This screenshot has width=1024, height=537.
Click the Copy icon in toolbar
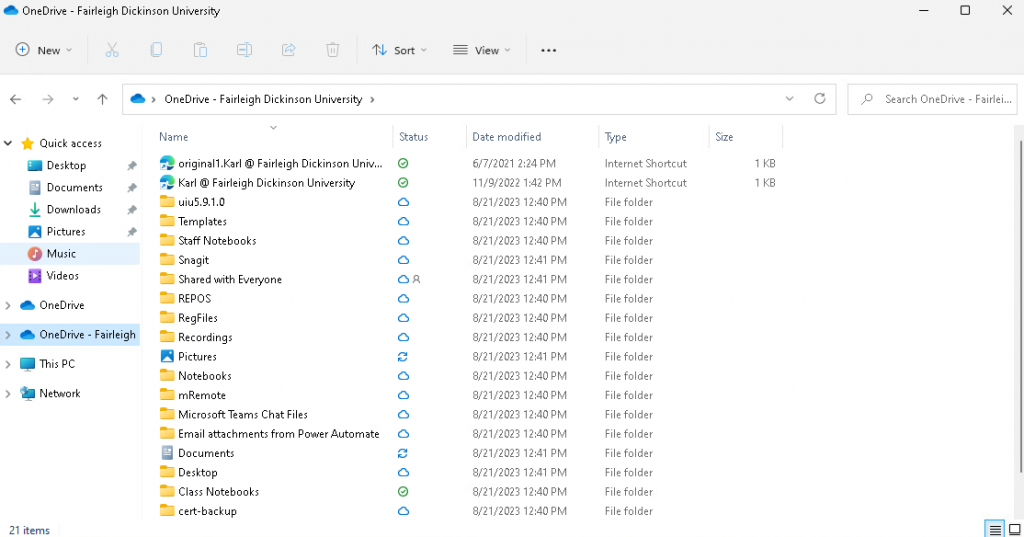tap(156, 50)
